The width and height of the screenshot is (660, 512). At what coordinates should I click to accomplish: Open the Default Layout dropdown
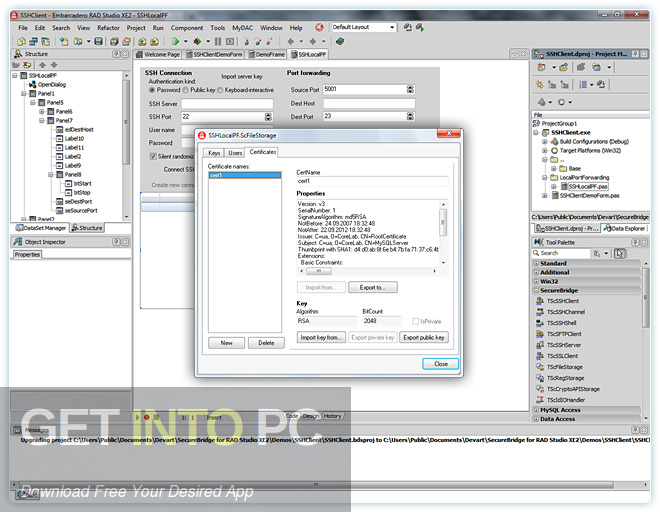(392, 27)
